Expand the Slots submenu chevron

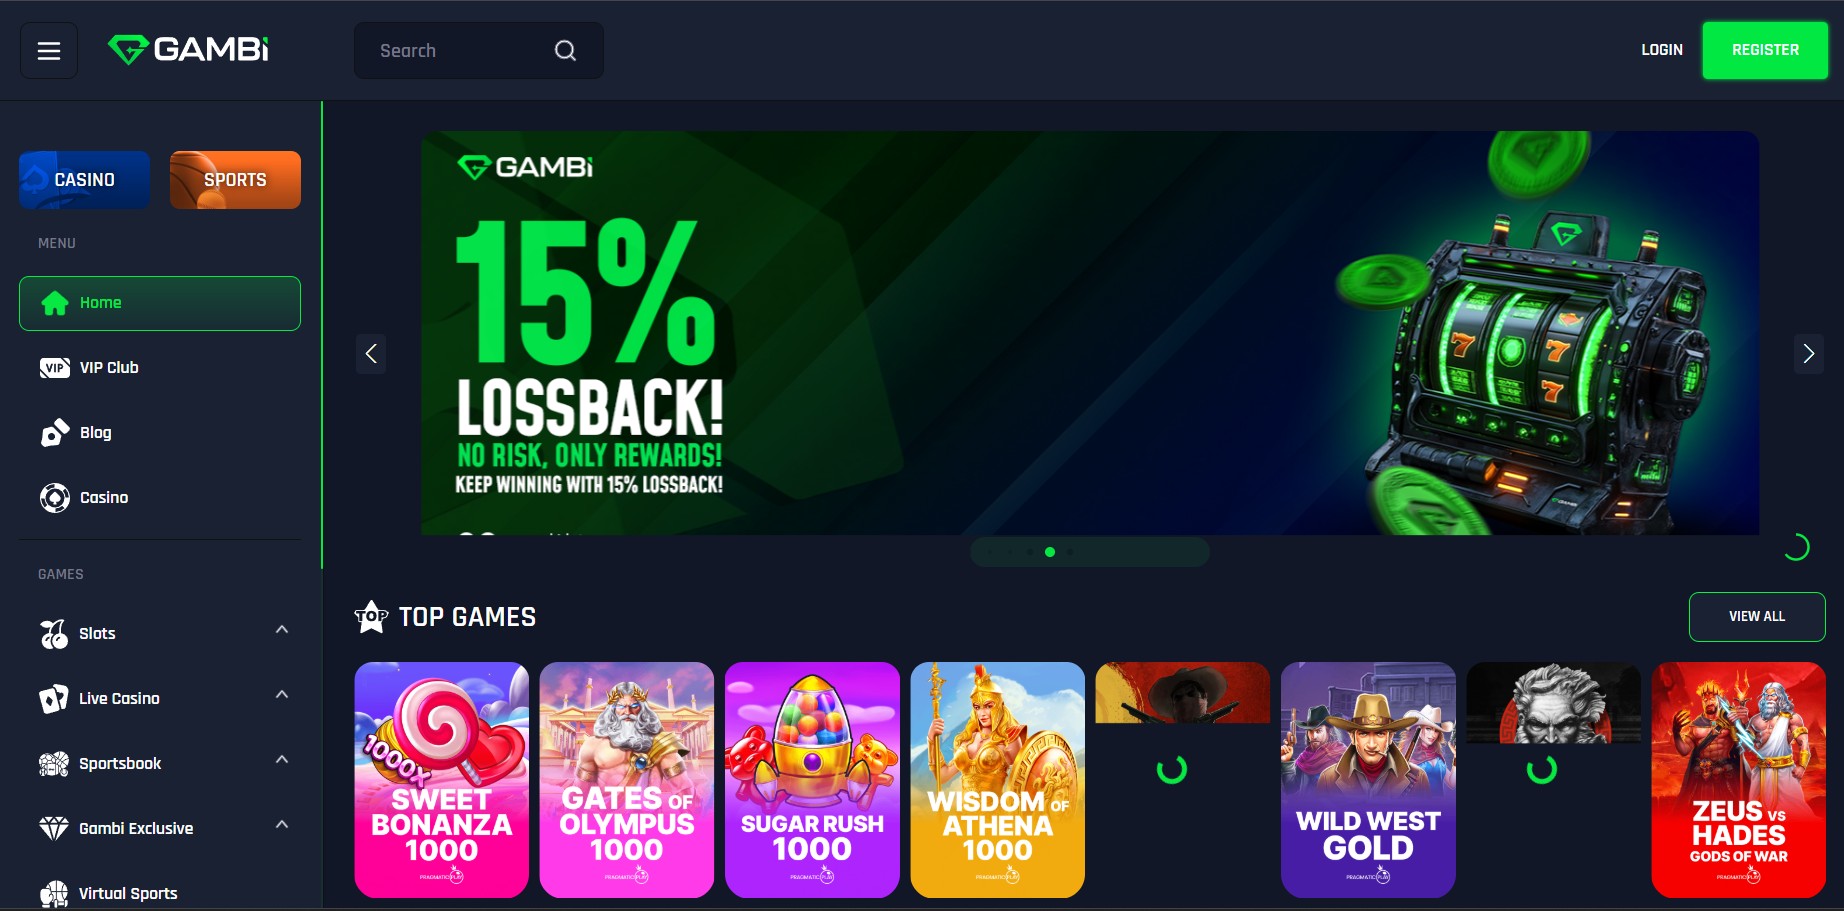[x=282, y=630]
